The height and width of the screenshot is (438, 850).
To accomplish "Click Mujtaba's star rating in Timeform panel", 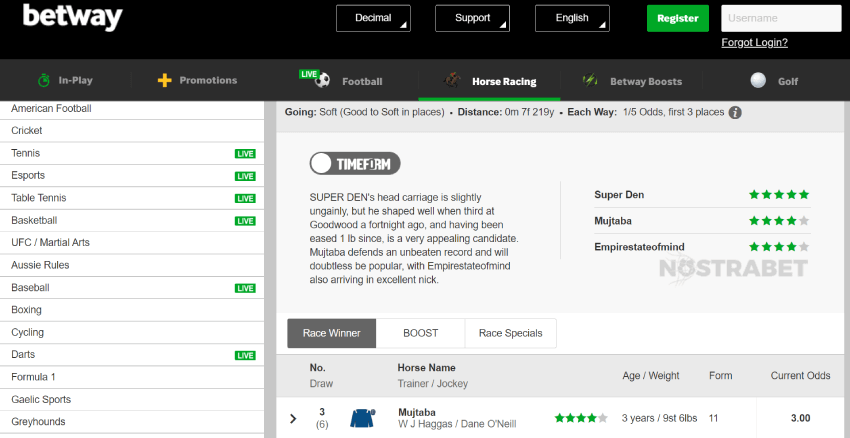I will tap(779, 221).
